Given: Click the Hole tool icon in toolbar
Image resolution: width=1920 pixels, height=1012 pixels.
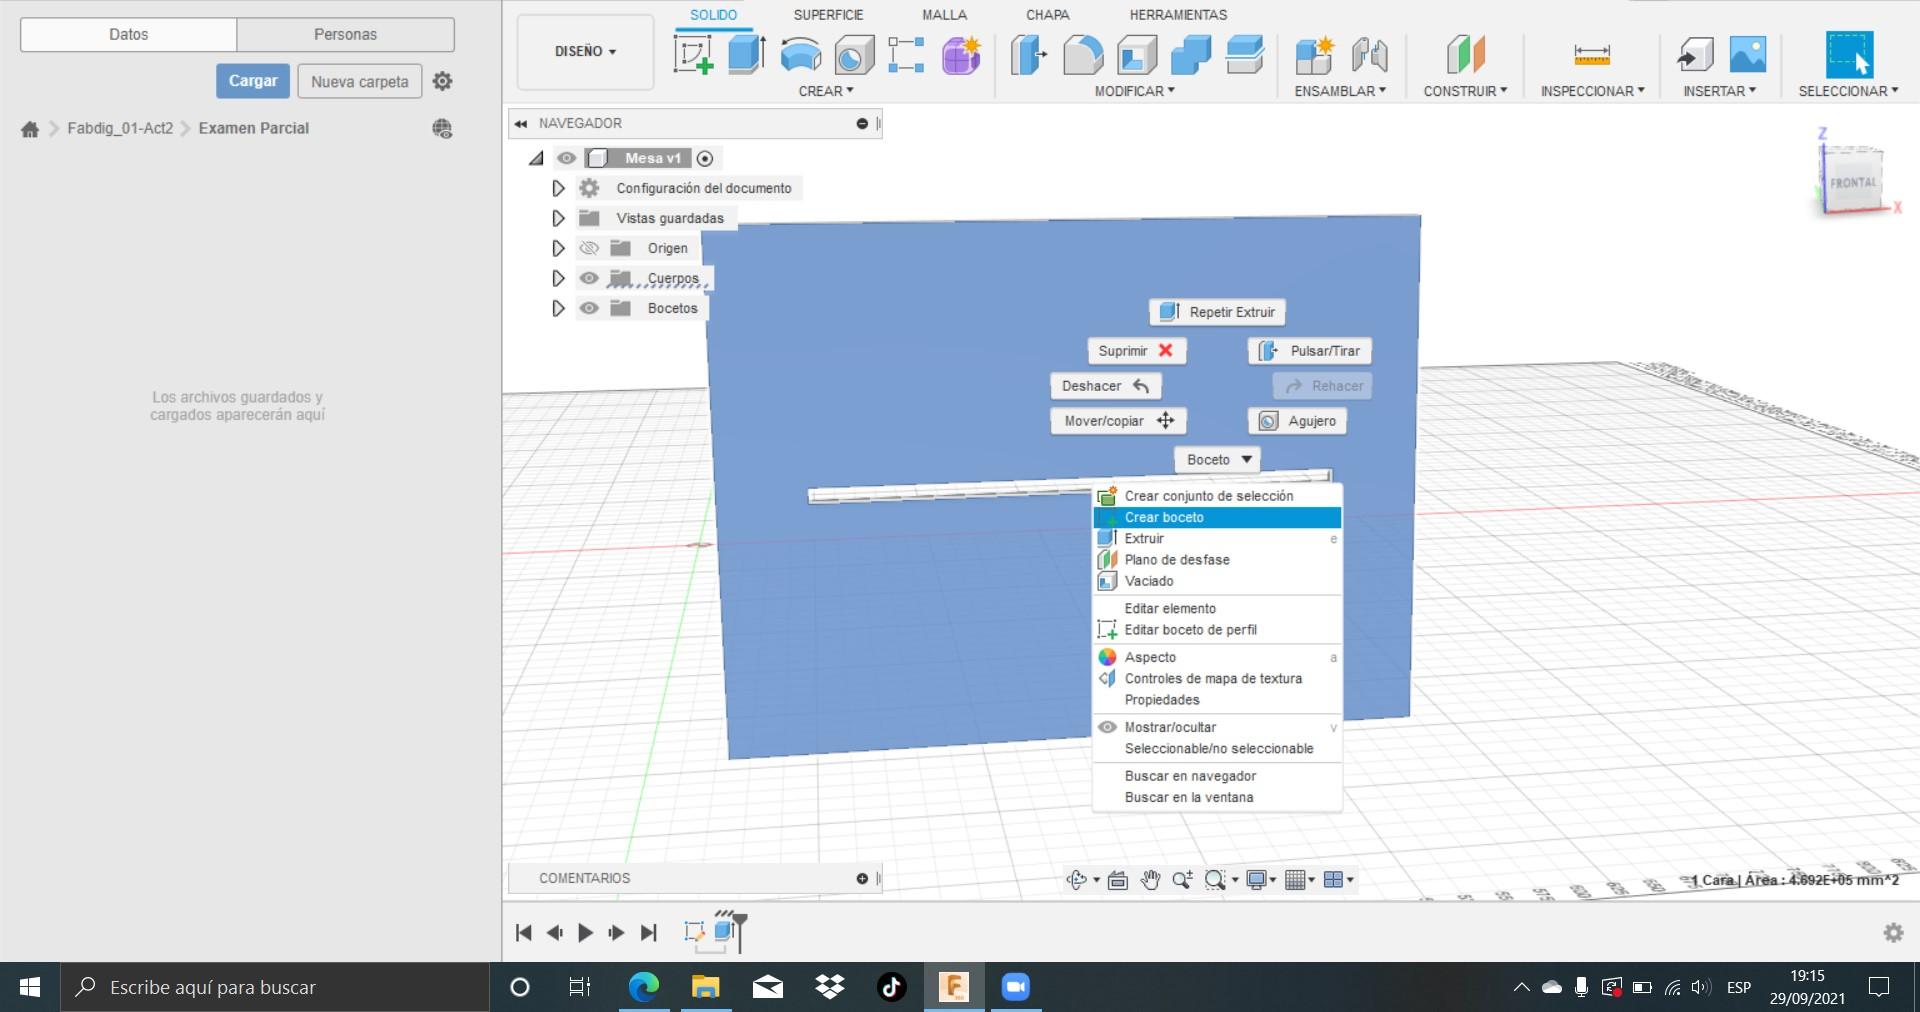Looking at the screenshot, I should (854, 54).
